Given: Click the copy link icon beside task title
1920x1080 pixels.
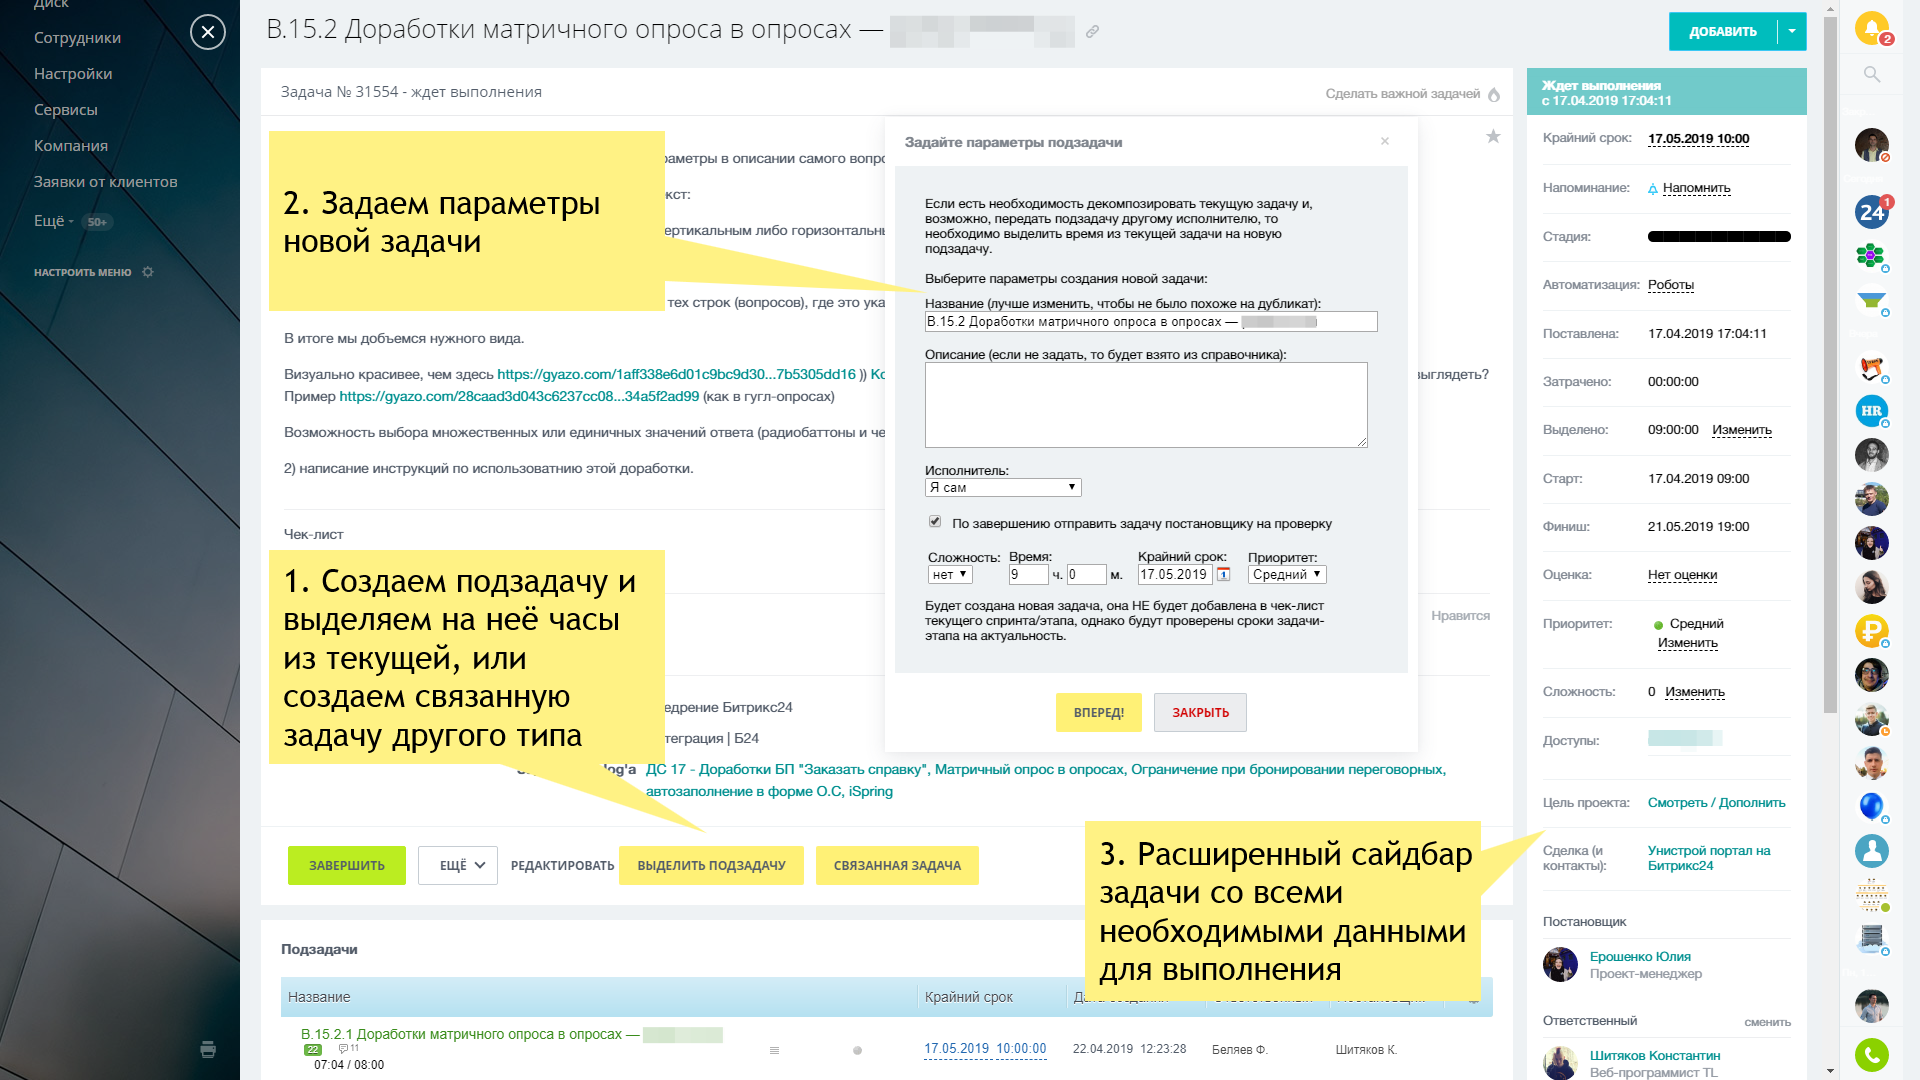Looking at the screenshot, I should point(1092,32).
